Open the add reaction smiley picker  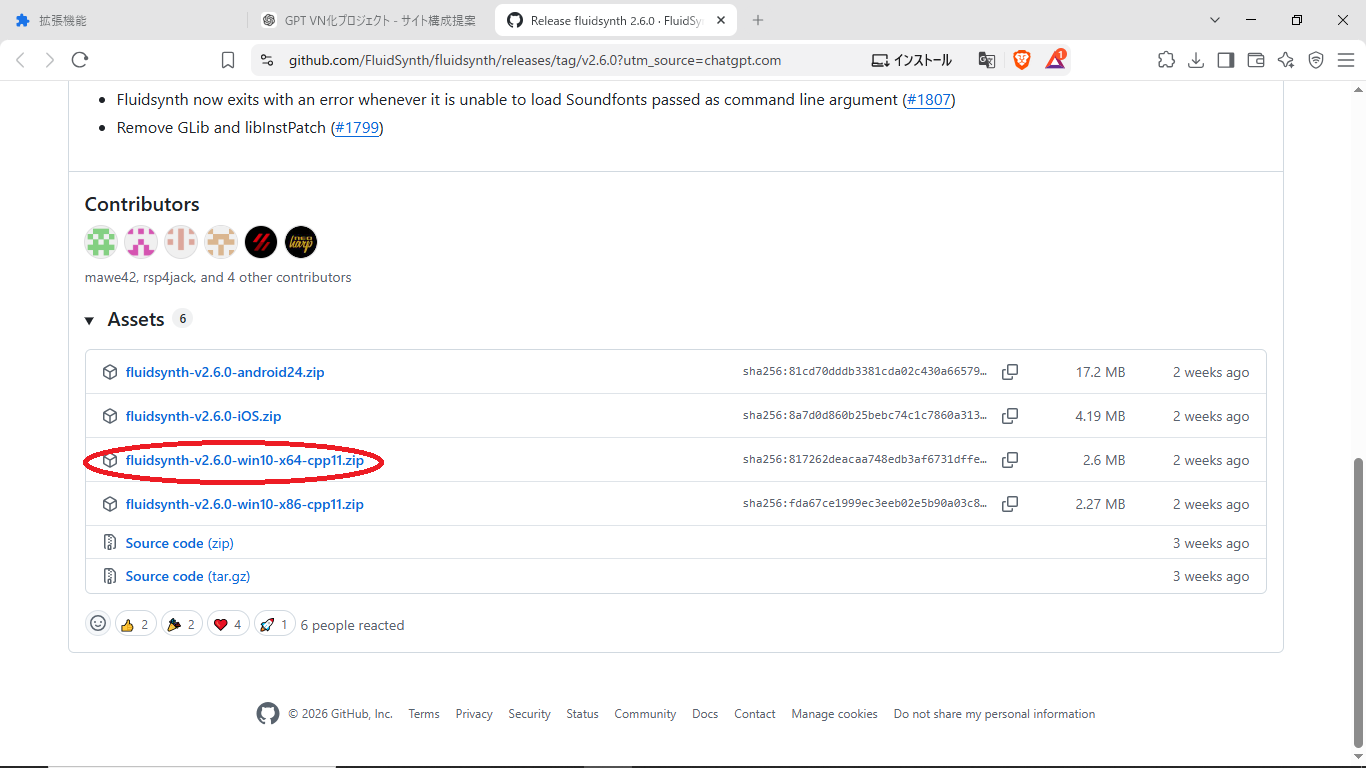pos(98,623)
